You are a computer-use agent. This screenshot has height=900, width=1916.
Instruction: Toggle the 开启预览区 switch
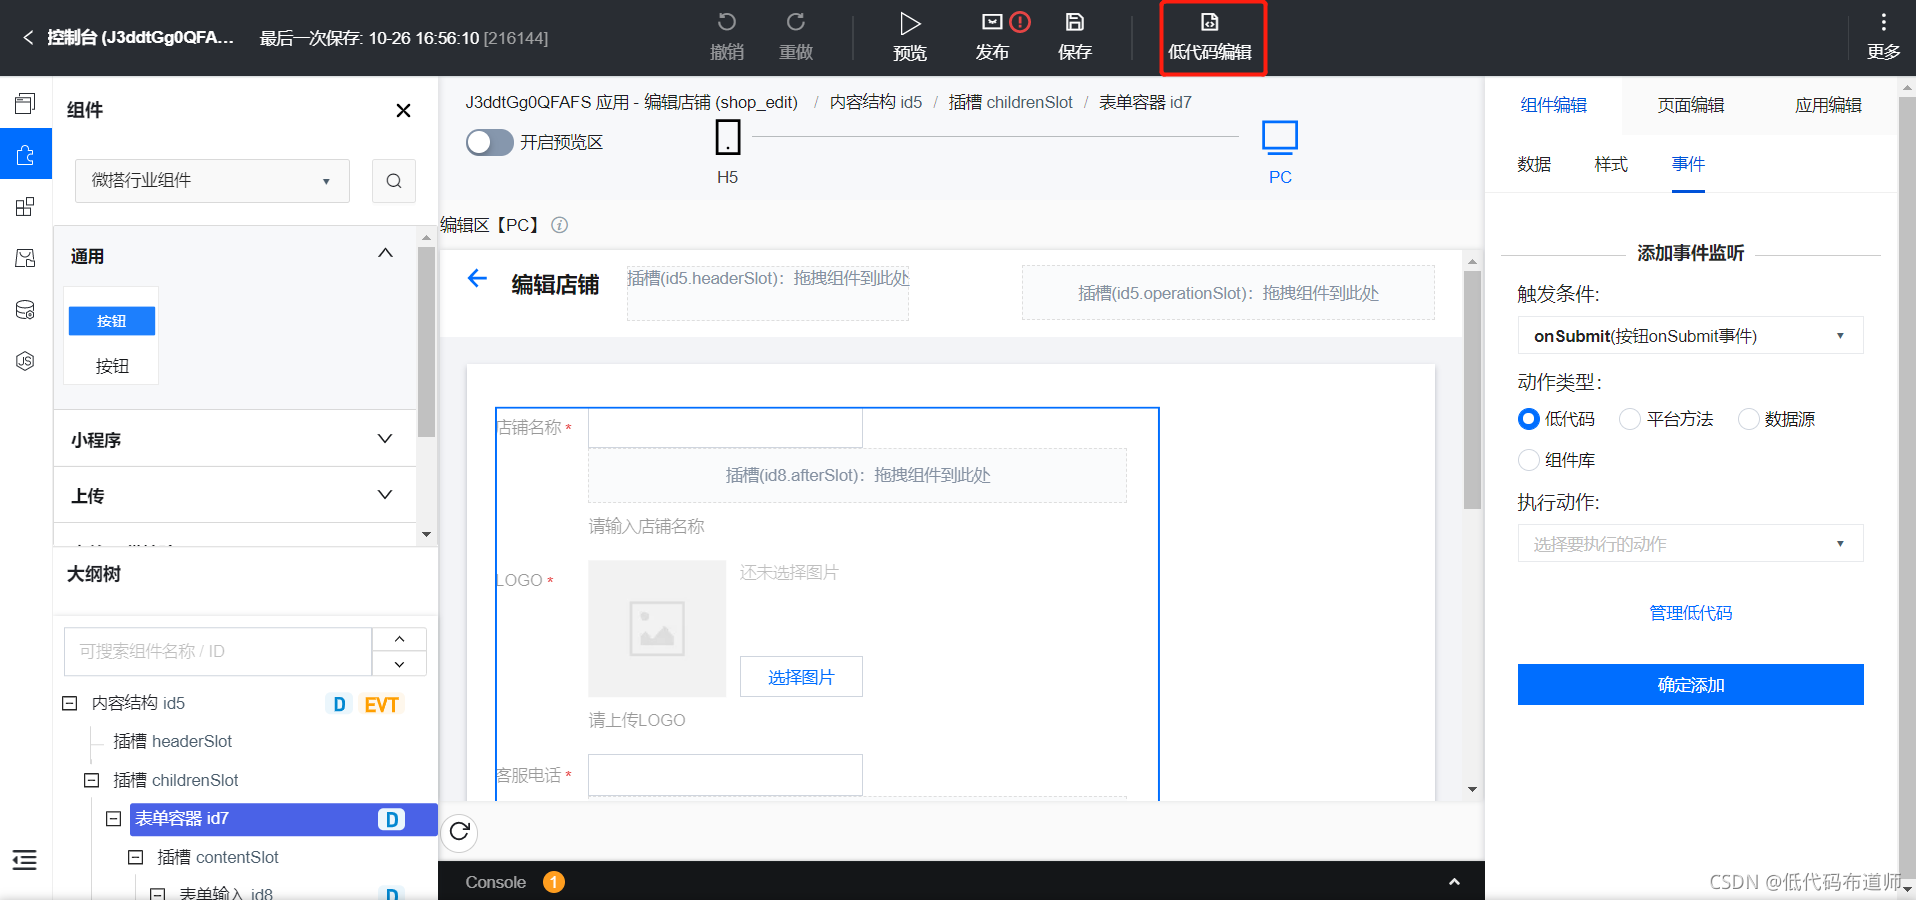[490, 142]
